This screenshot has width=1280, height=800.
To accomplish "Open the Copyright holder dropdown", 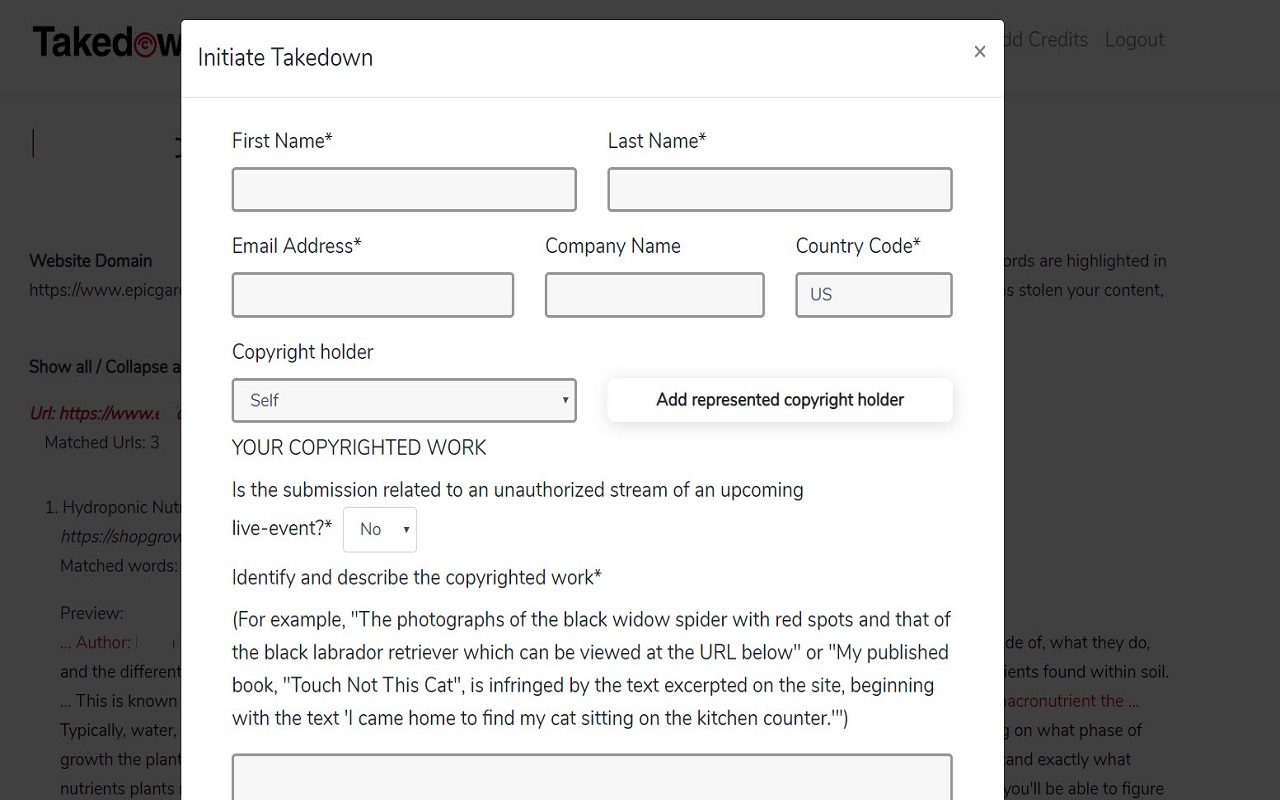I will click(x=404, y=400).
